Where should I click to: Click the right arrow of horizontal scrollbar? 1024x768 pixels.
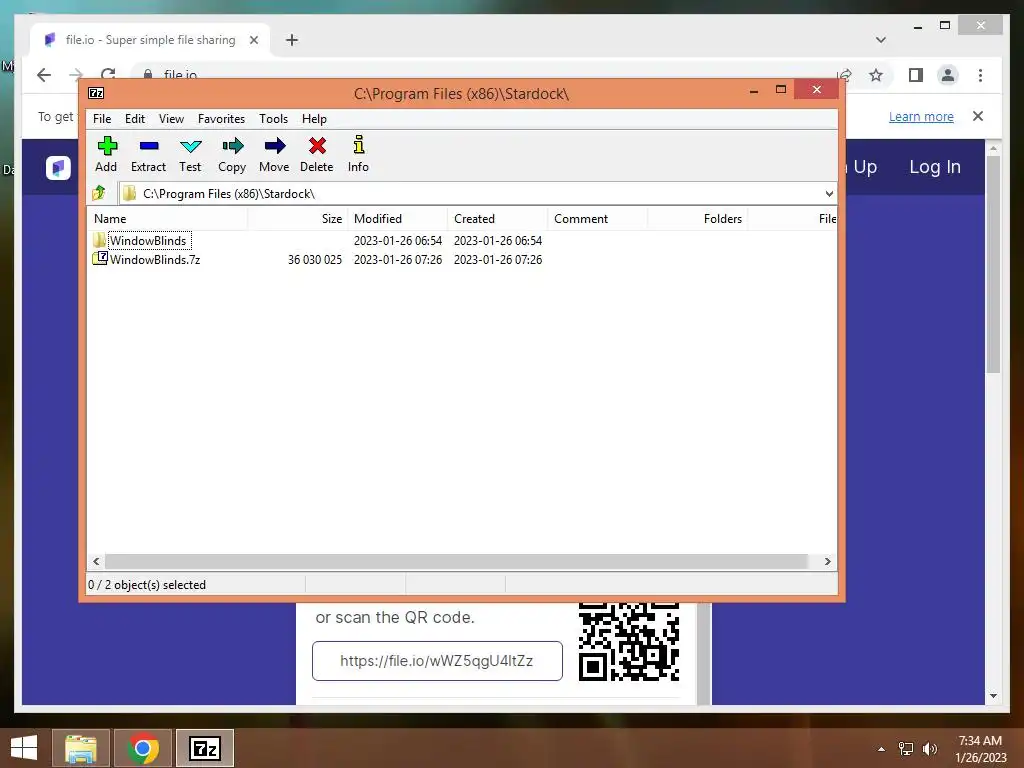pos(827,562)
